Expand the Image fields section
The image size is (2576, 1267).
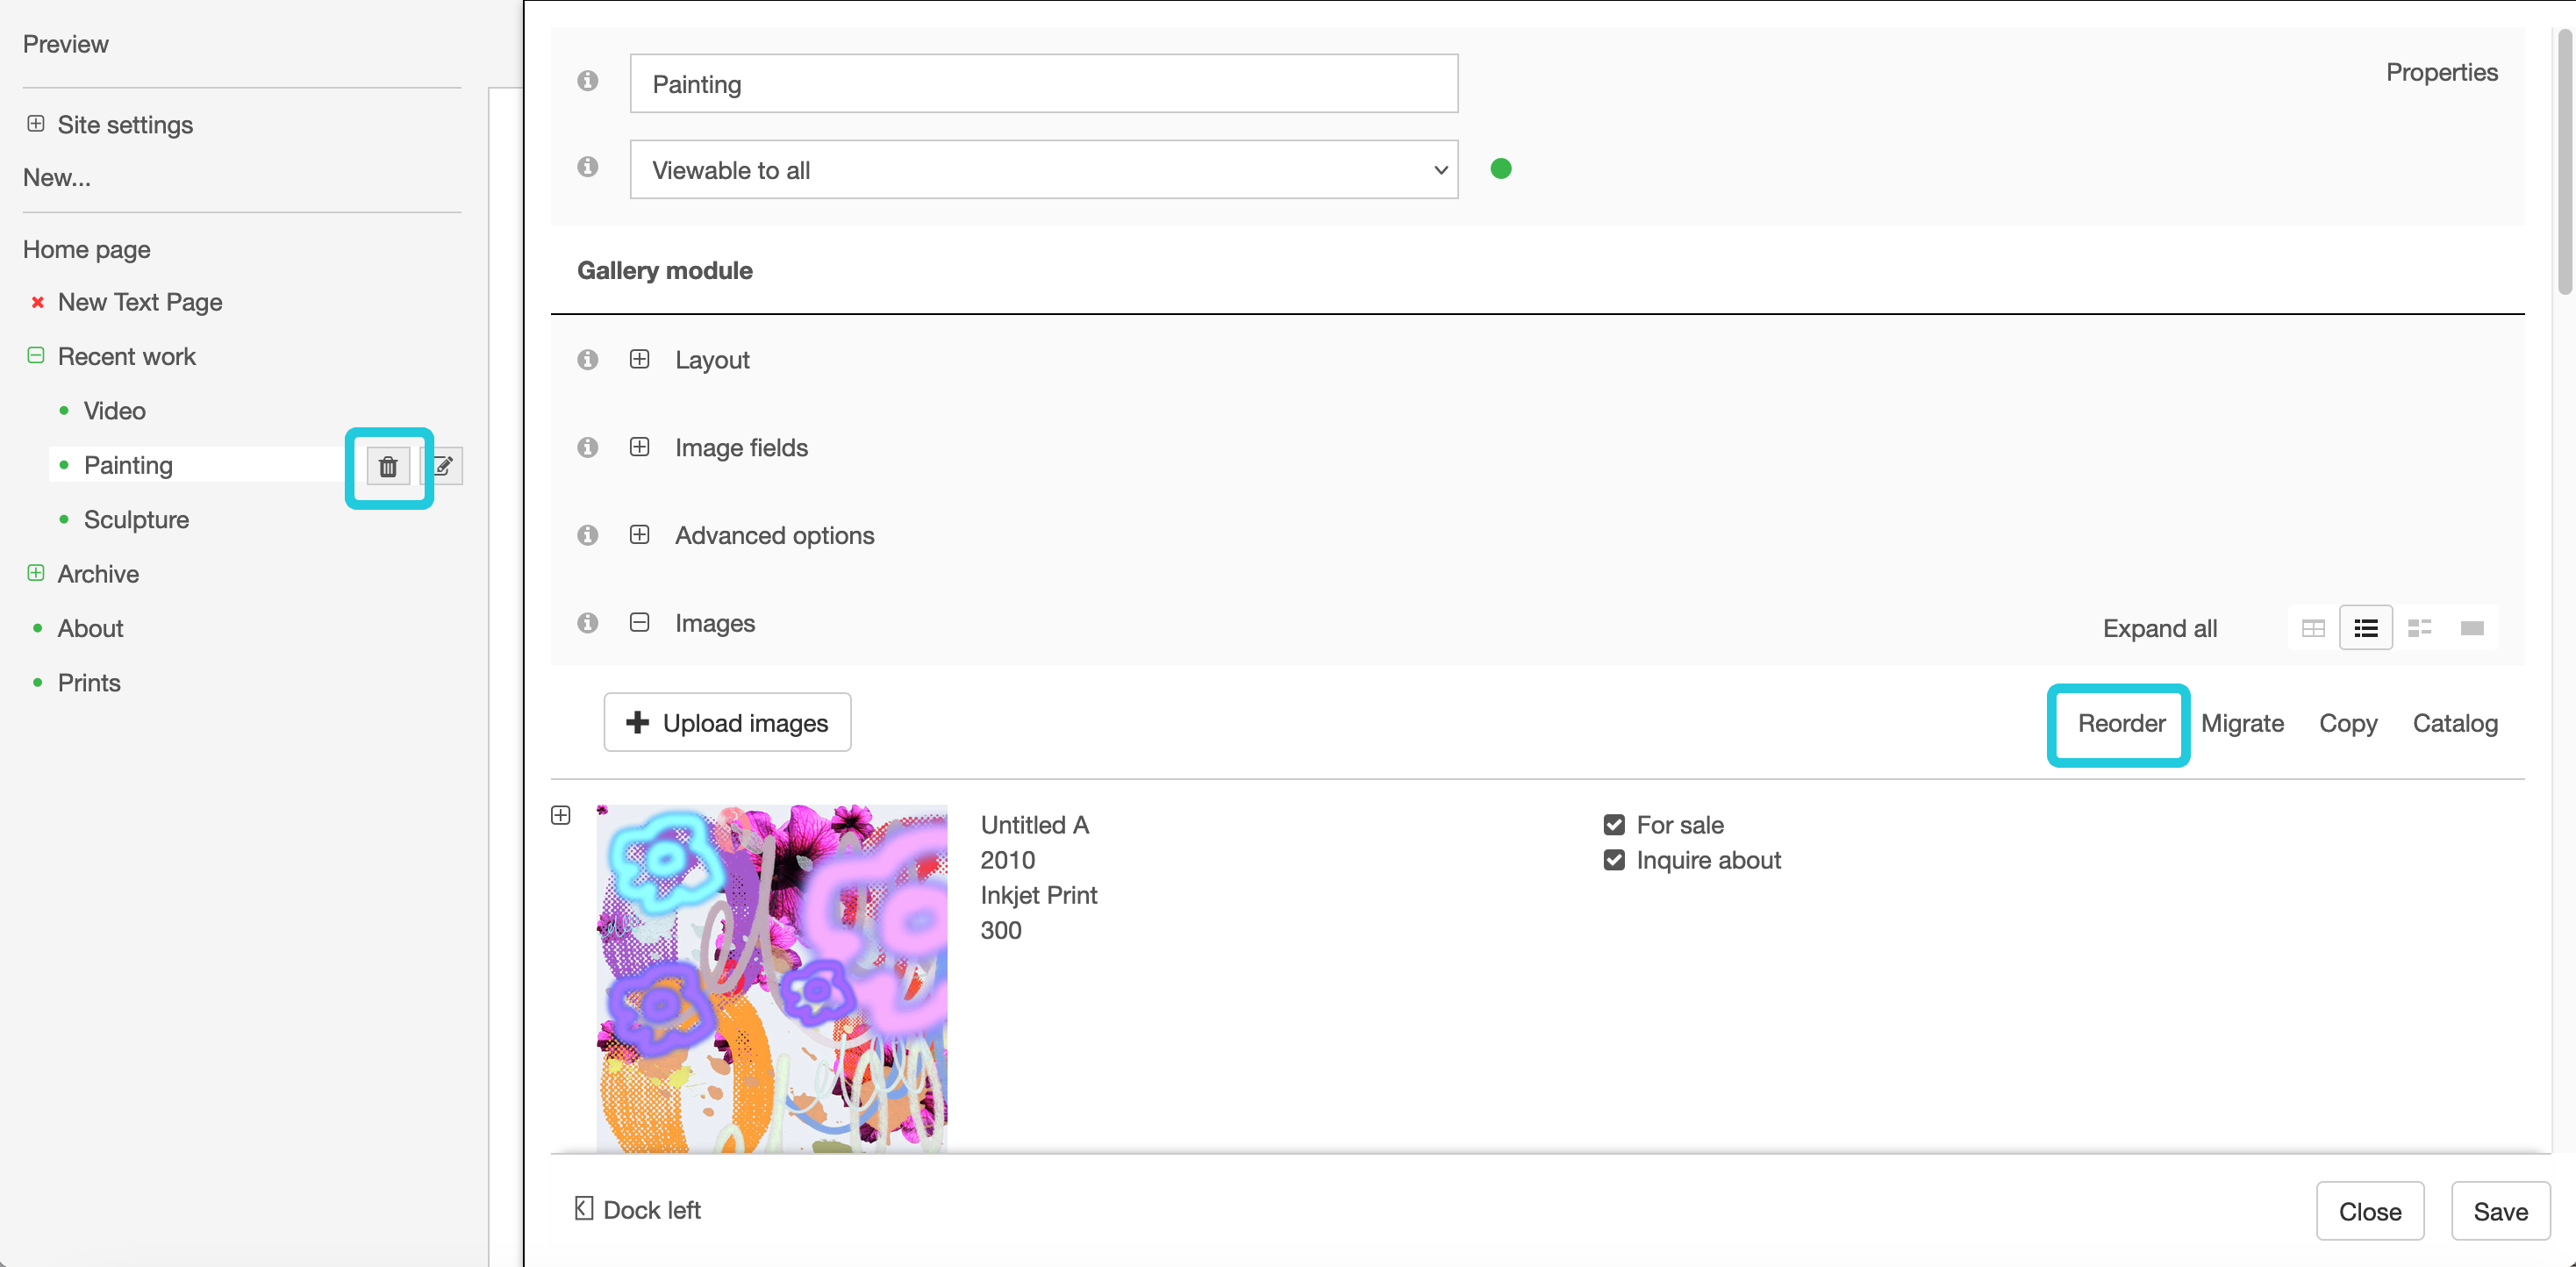coord(640,447)
